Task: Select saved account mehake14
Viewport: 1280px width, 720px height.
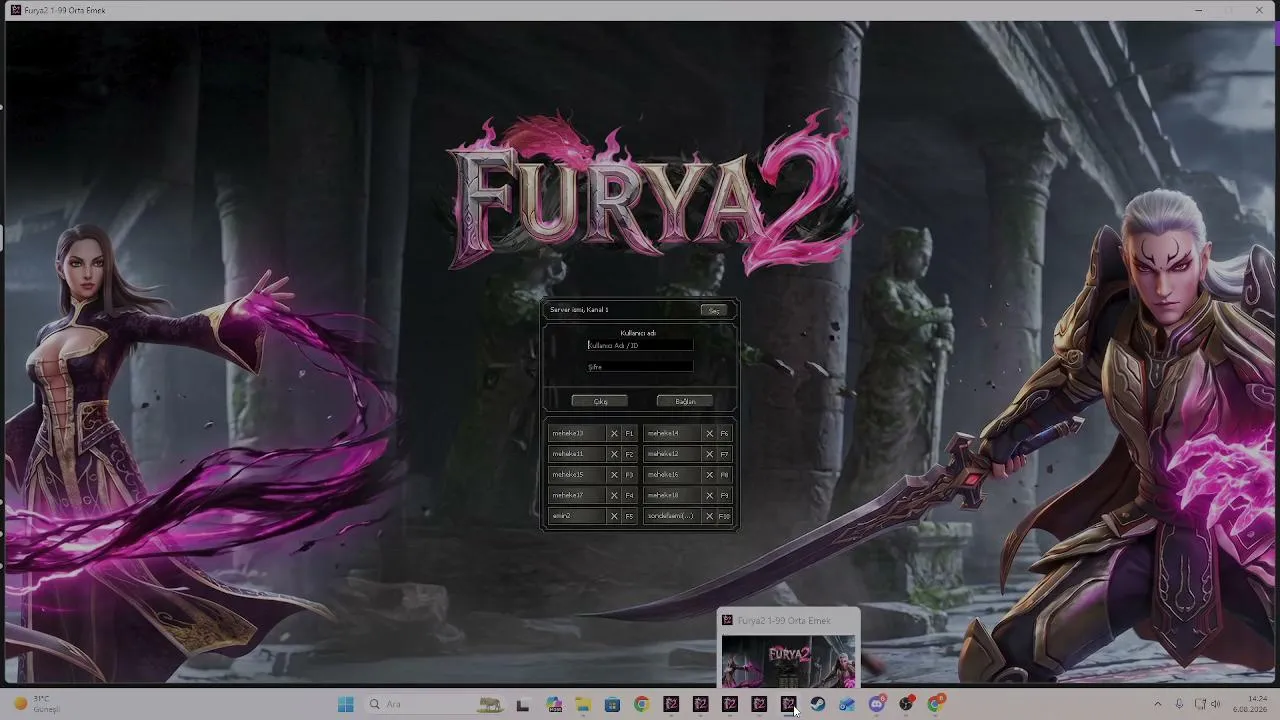Action: tap(672, 433)
